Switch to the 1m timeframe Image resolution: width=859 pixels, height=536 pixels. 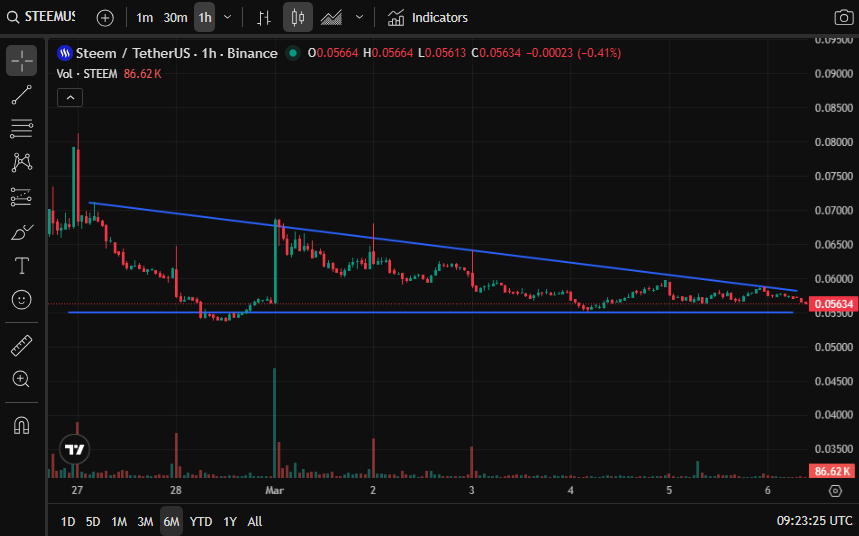(x=145, y=18)
